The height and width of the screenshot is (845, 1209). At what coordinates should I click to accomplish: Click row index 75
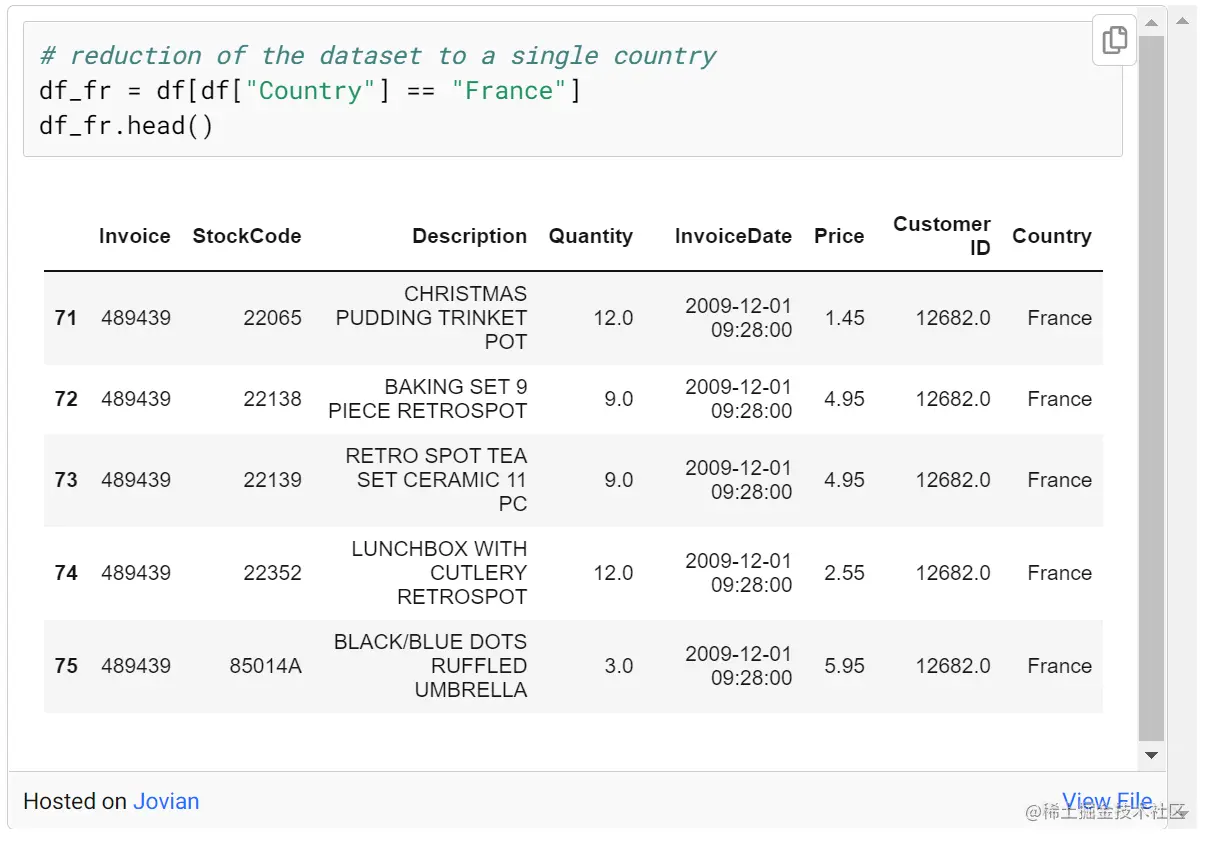pos(66,666)
